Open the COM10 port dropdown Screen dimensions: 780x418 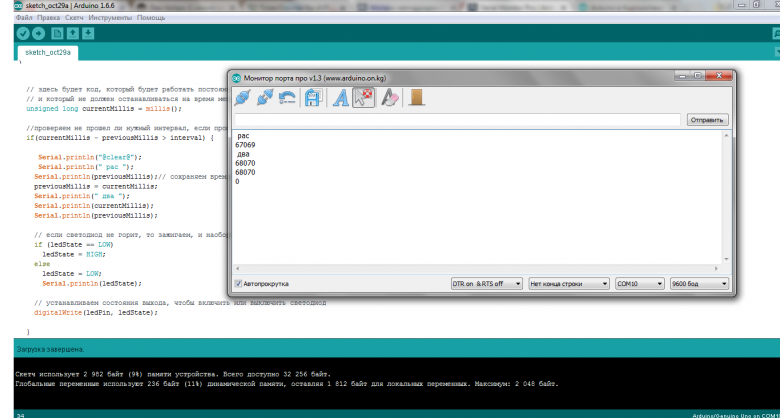tap(640, 284)
